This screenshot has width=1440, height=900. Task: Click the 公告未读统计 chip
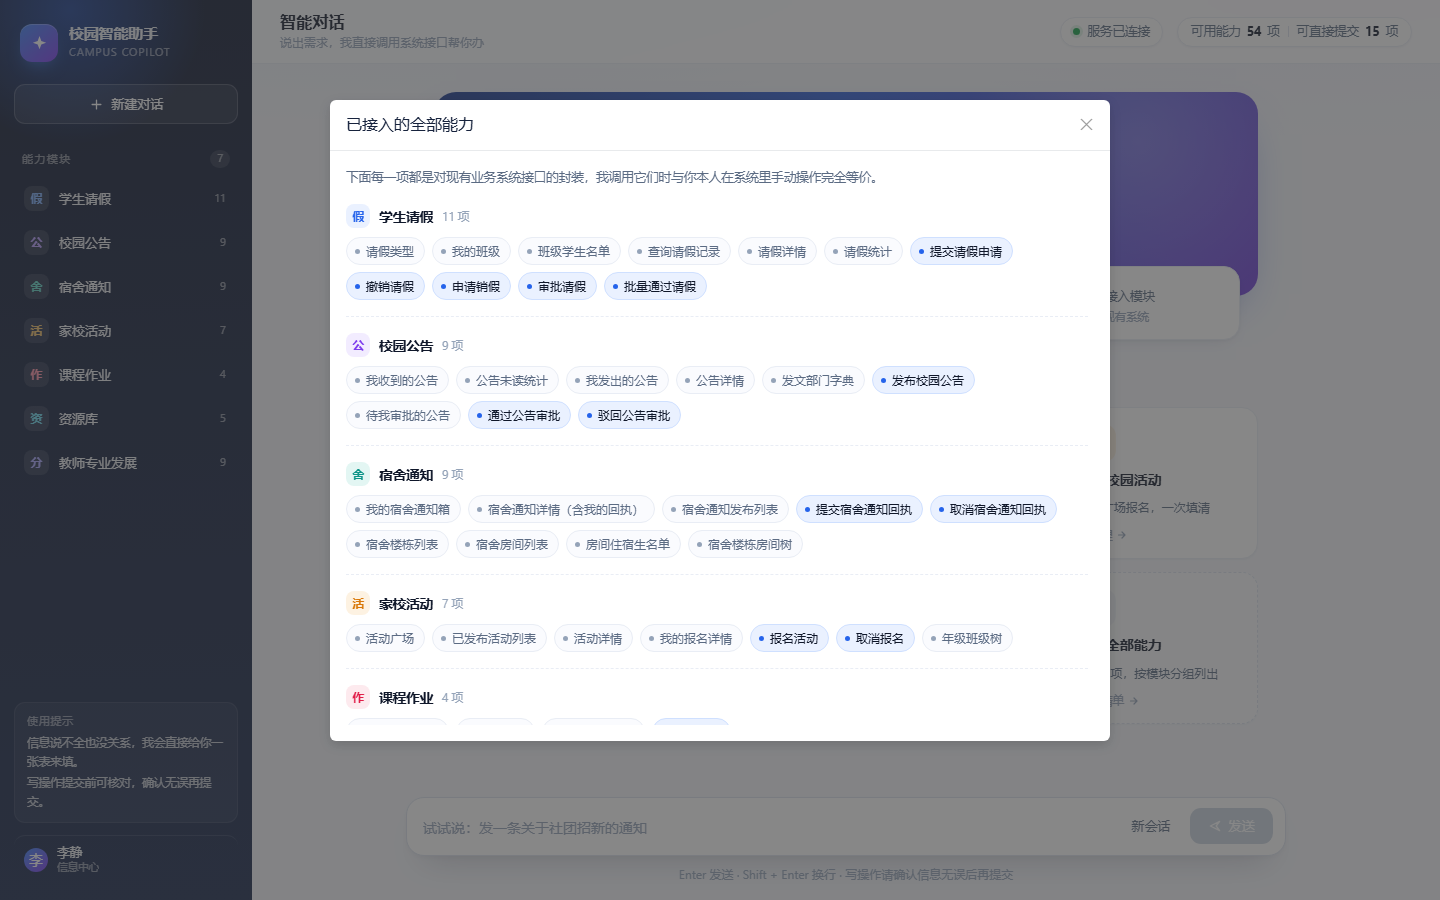[x=508, y=381]
